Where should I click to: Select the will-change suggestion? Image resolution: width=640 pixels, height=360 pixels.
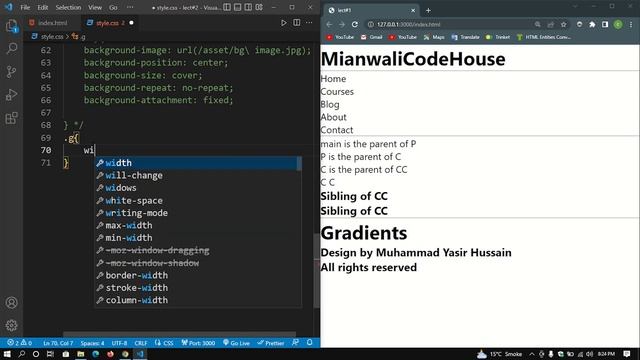click(x=197, y=176)
